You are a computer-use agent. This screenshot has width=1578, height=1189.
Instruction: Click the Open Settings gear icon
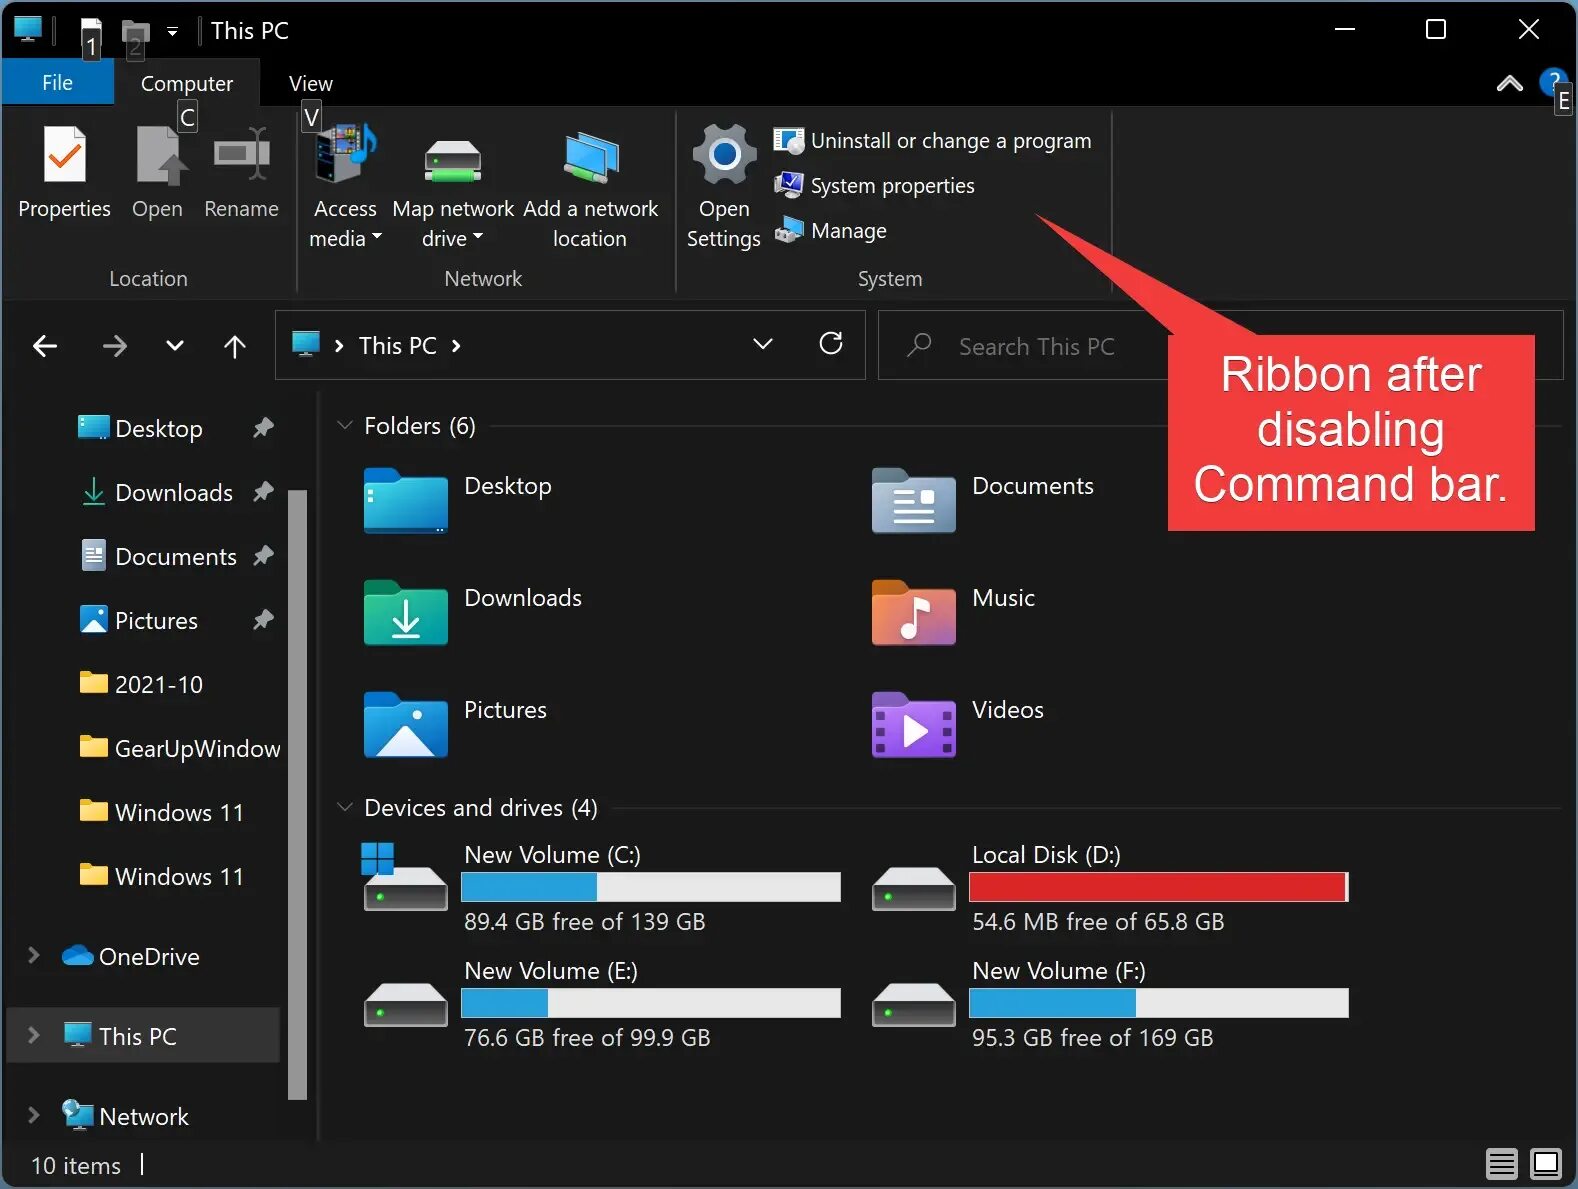click(x=724, y=154)
